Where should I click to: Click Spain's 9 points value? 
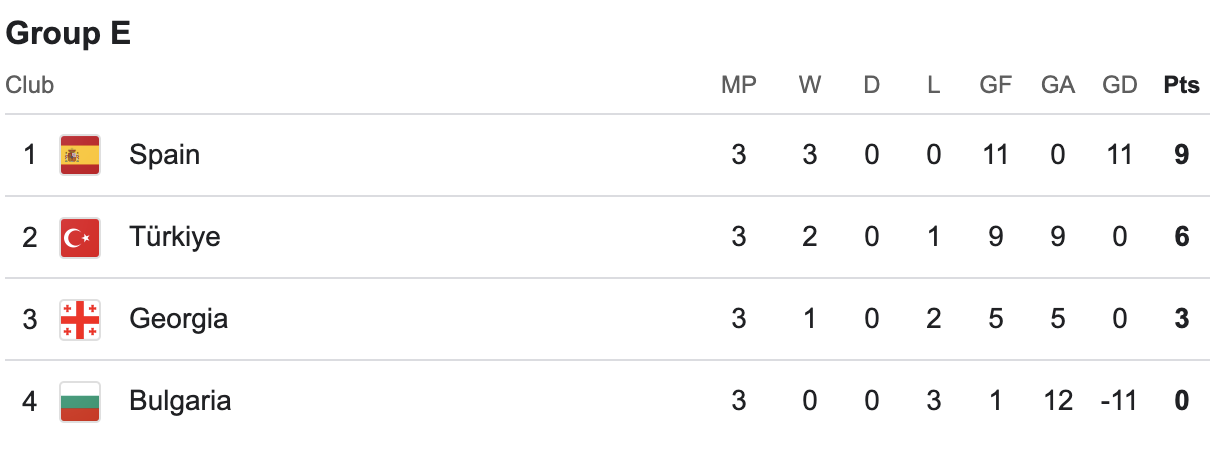[x=1181, y=155]
